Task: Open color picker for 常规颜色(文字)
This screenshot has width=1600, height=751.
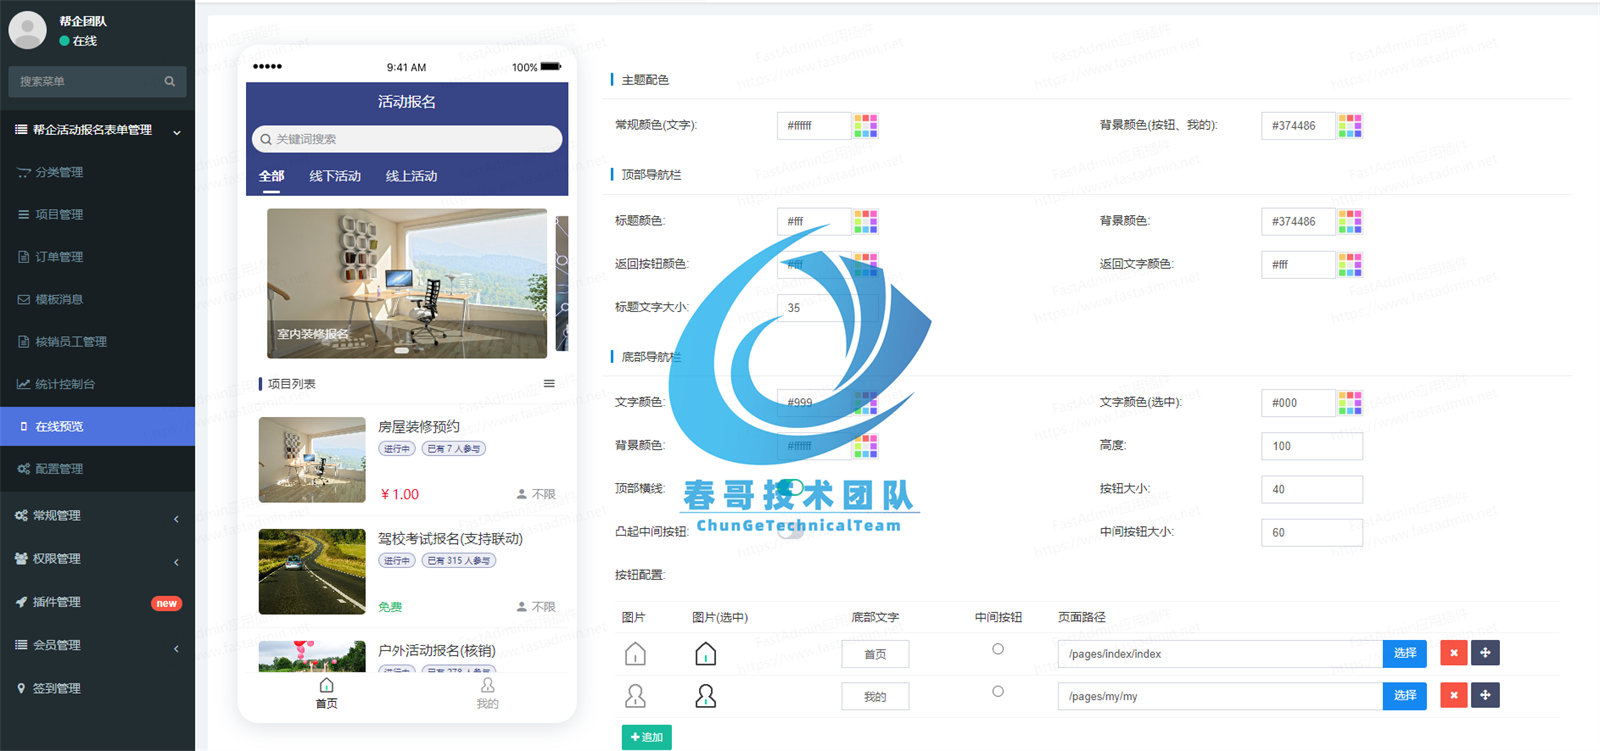Action: pos(865,125)
